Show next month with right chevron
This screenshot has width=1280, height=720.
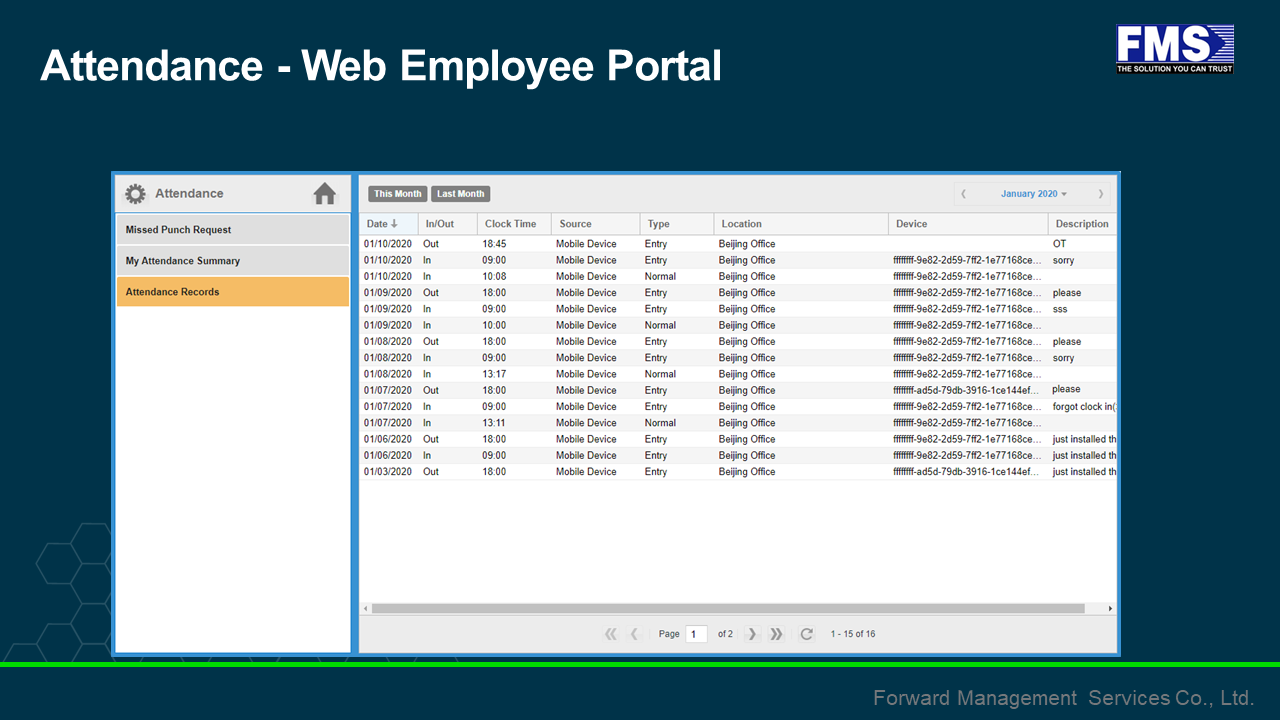[1101, 194]
